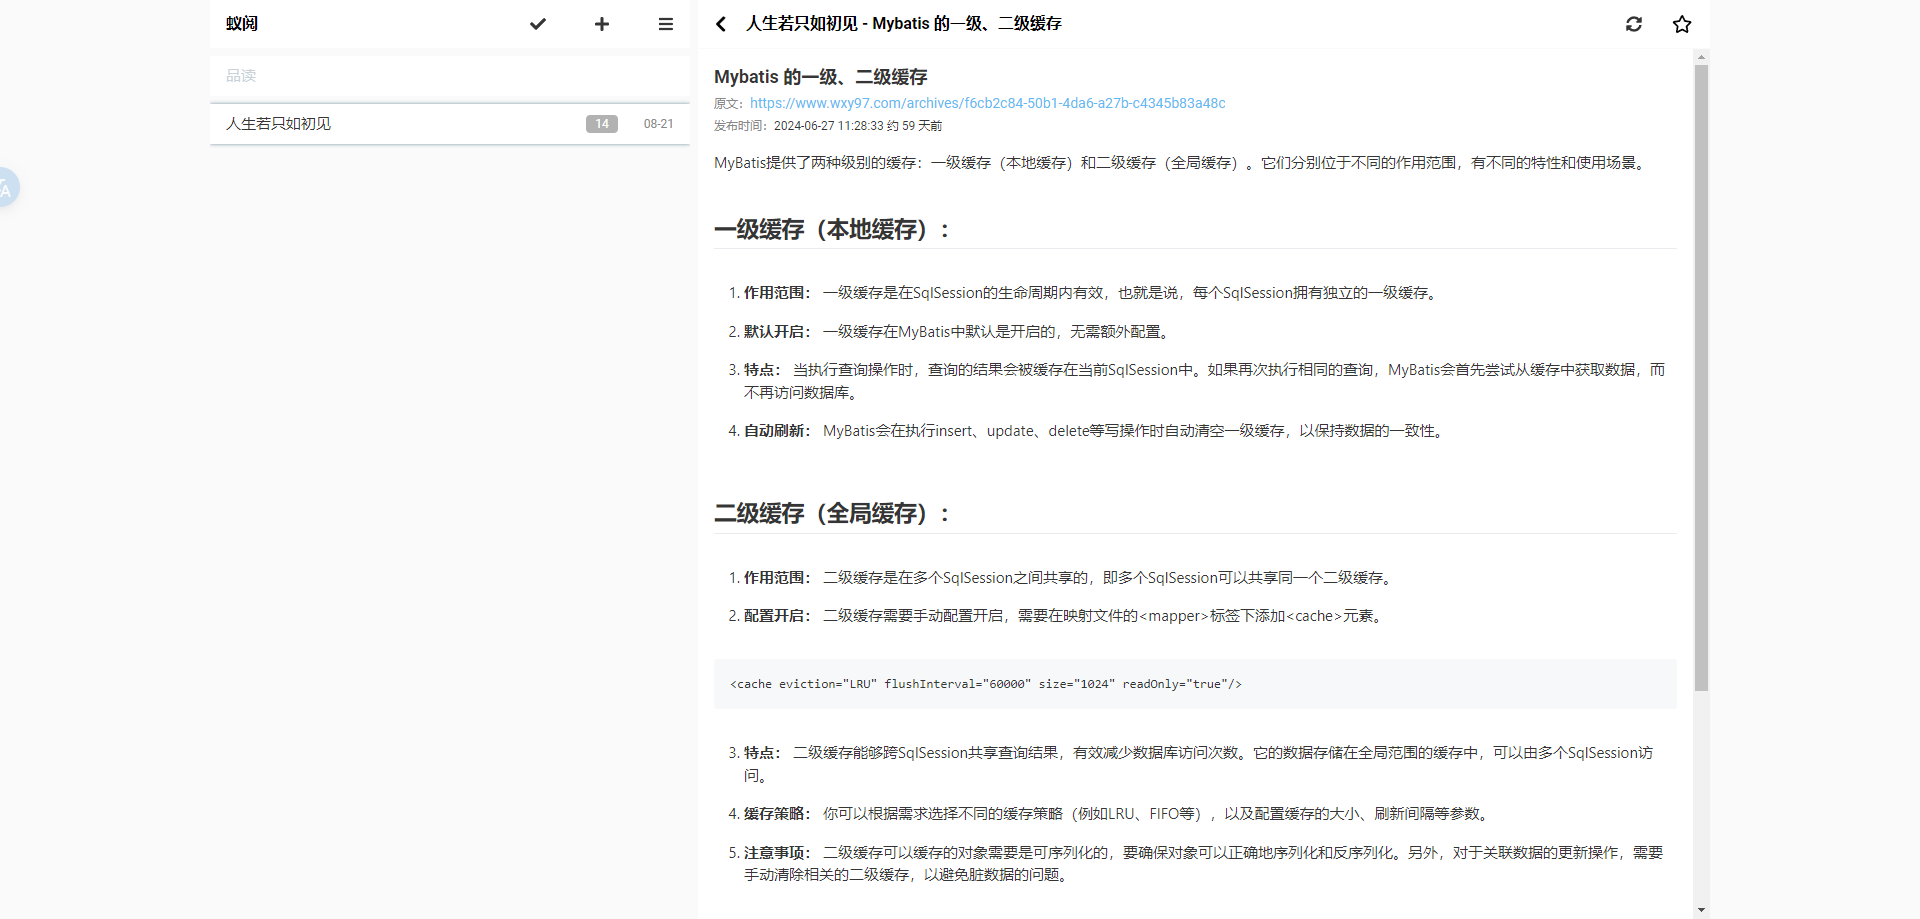Click the floating translate icon at left edge
The width and height of the screenshot is (1920, 919).
(x=6, y=188)
